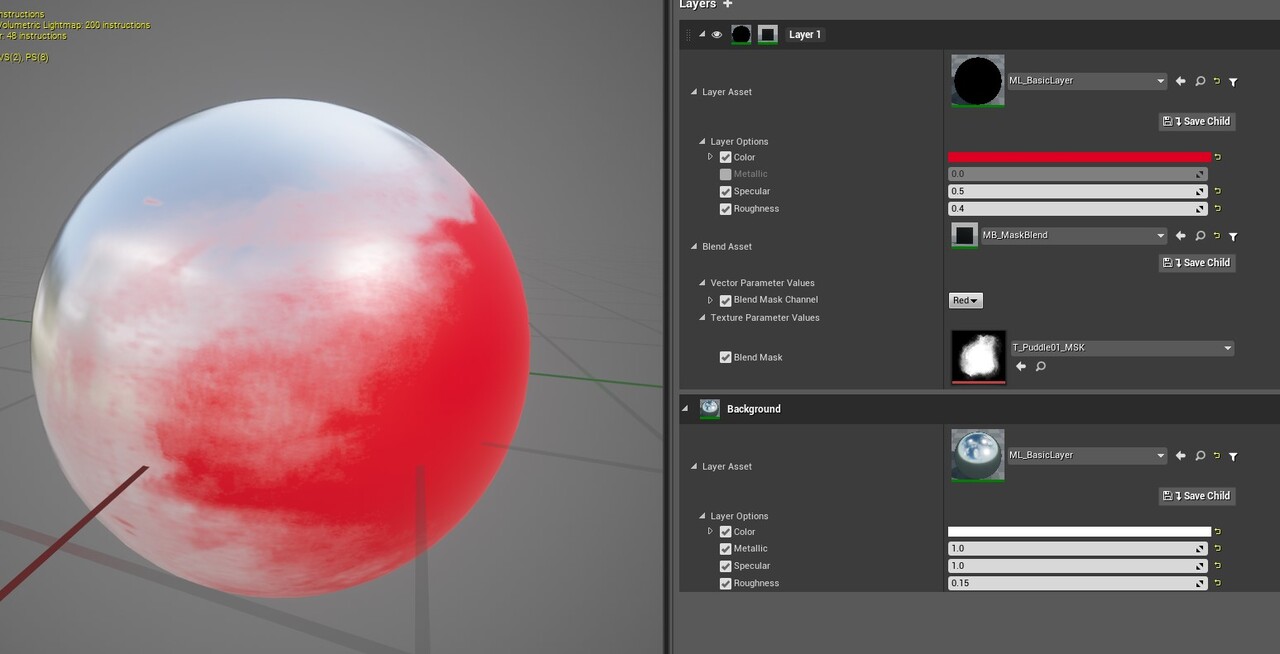The image size is (1280, 654).
Task: Open the T_Puddle01_MSK texture dropdown
Action: 1227,347
